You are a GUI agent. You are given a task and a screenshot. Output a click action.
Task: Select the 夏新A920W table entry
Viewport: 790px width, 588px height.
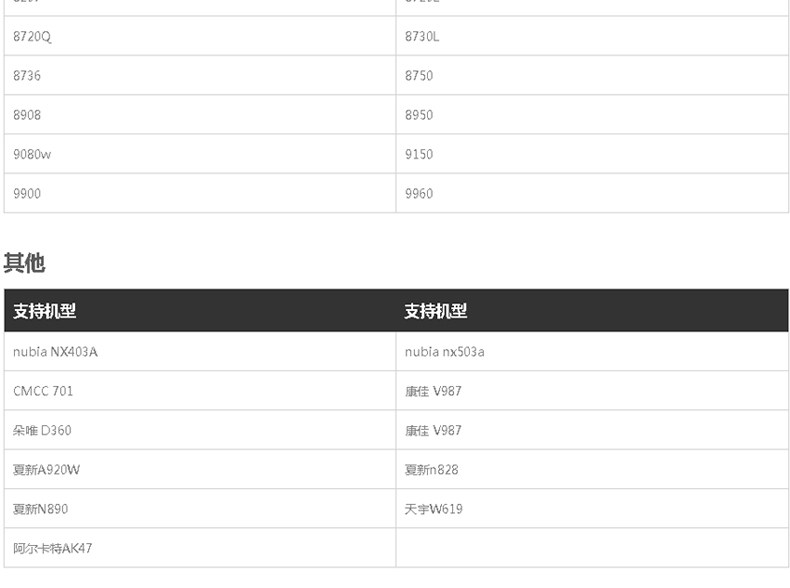click(x=46, y=469)
